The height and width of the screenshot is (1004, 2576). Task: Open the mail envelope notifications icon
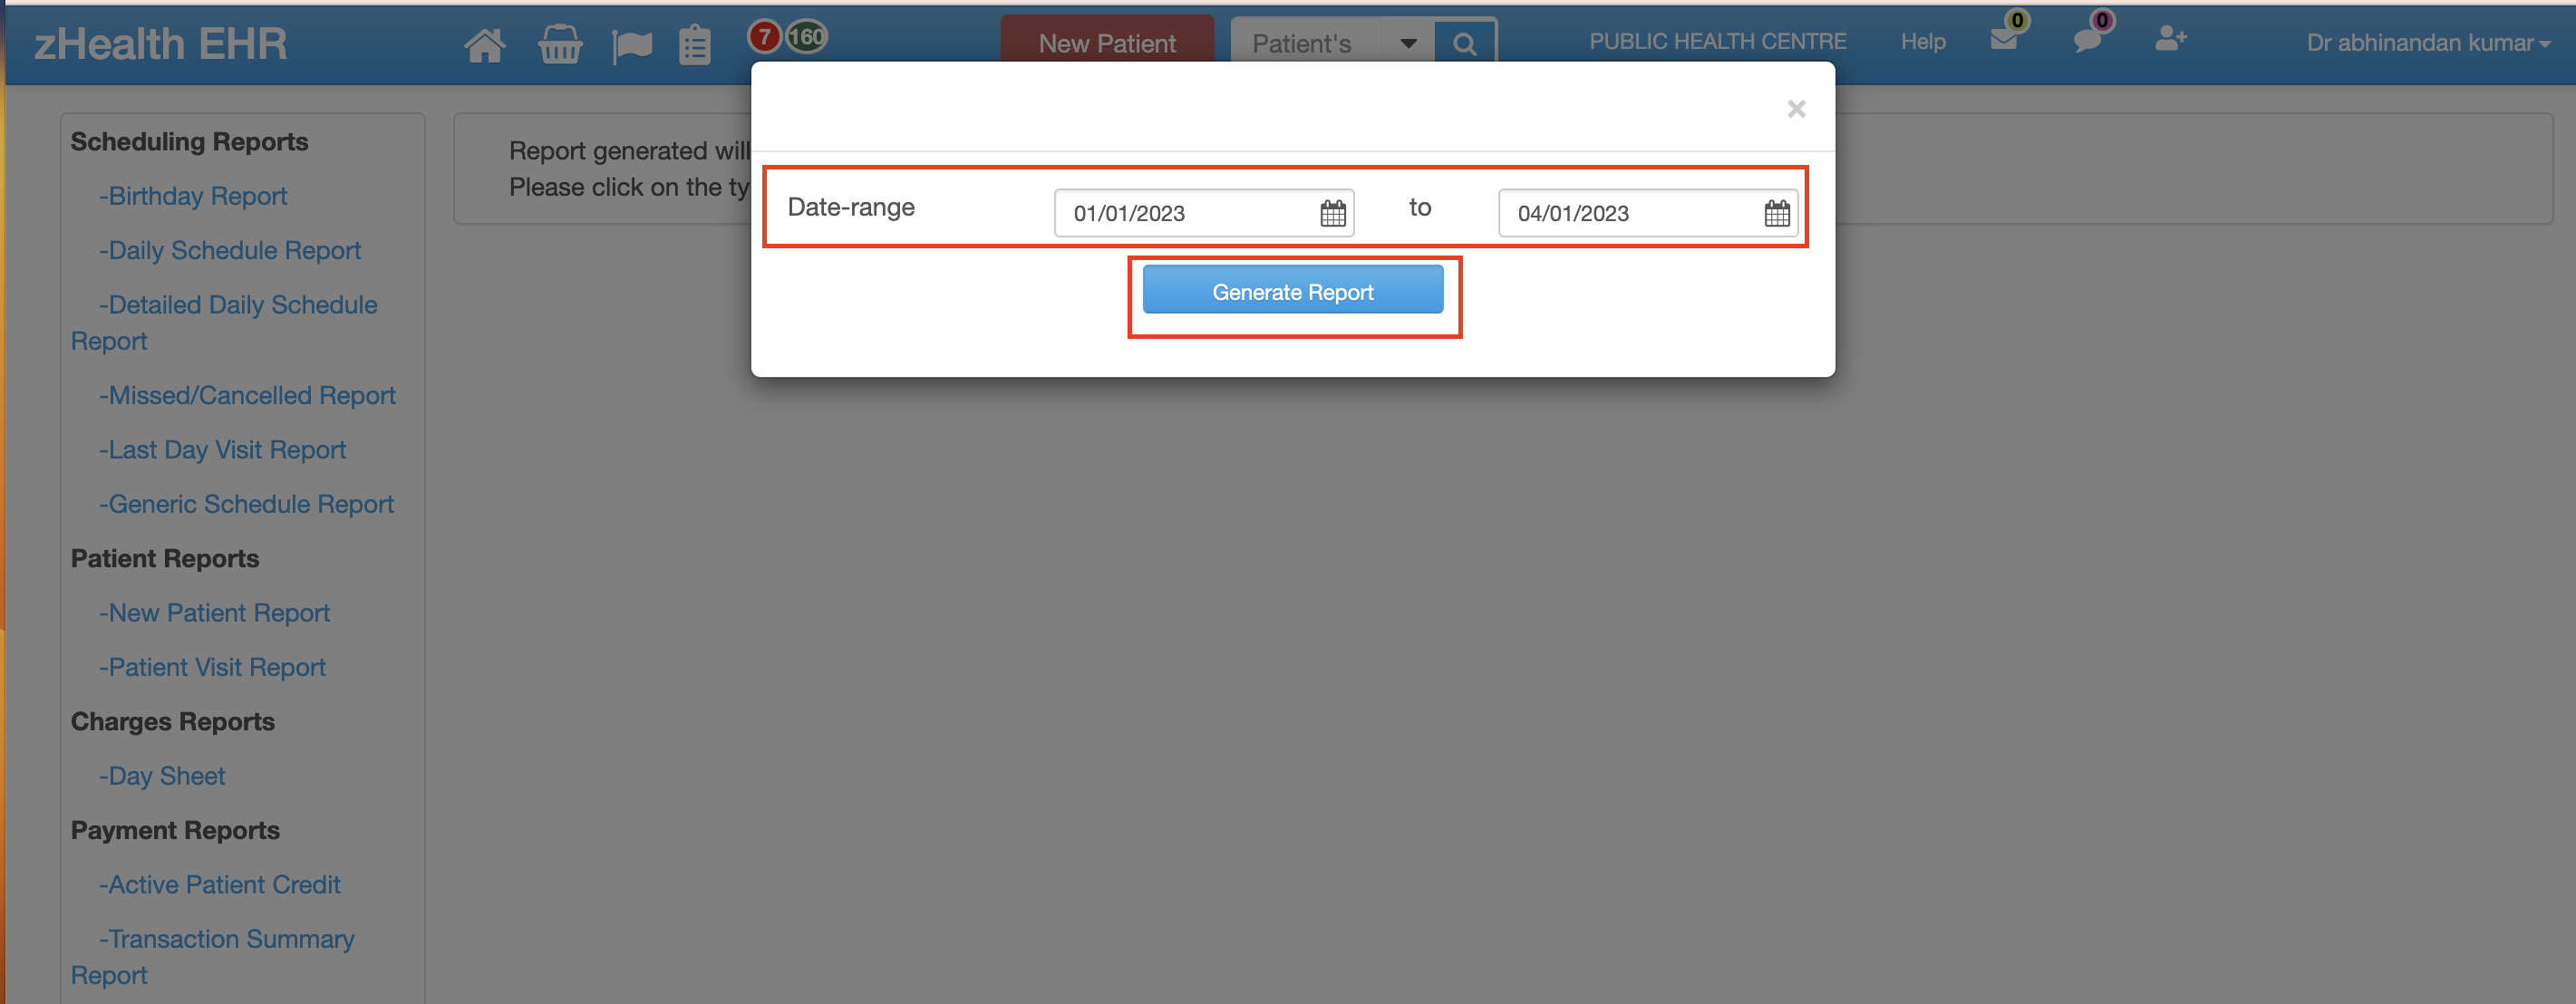click(x=2004, y=38)
